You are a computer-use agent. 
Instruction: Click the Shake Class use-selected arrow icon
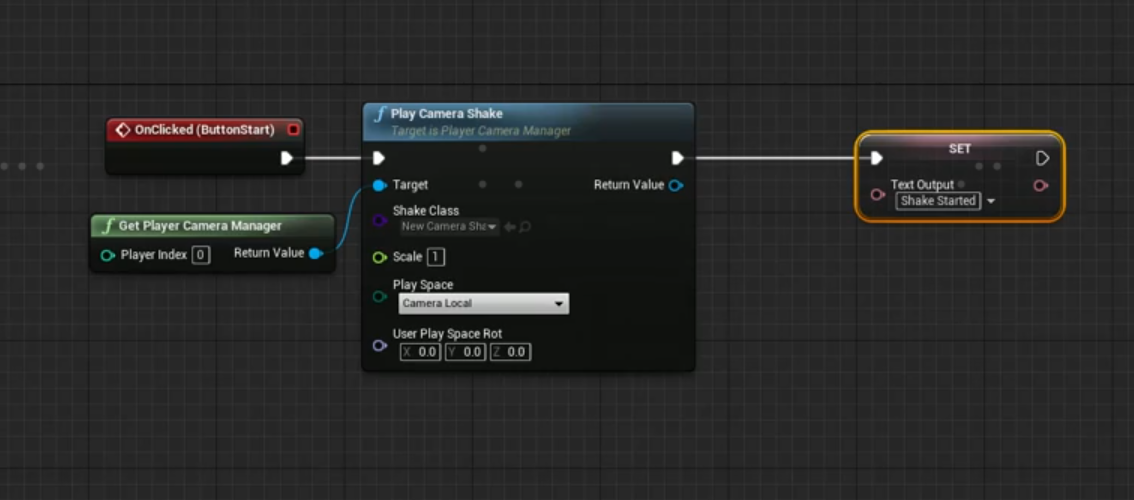pos(509,226)
